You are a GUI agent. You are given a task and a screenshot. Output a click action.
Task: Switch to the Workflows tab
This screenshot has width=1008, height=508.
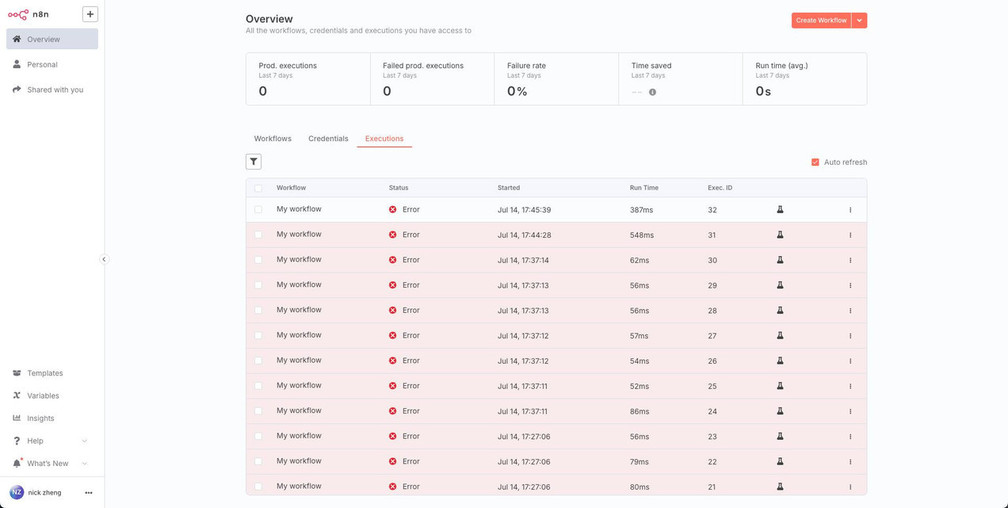pos(273,138)
